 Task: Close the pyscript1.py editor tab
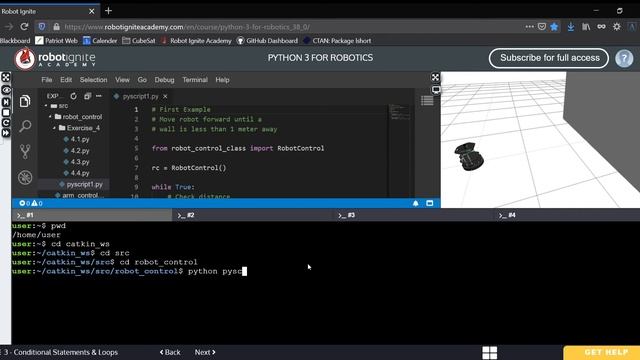(165, 96)
